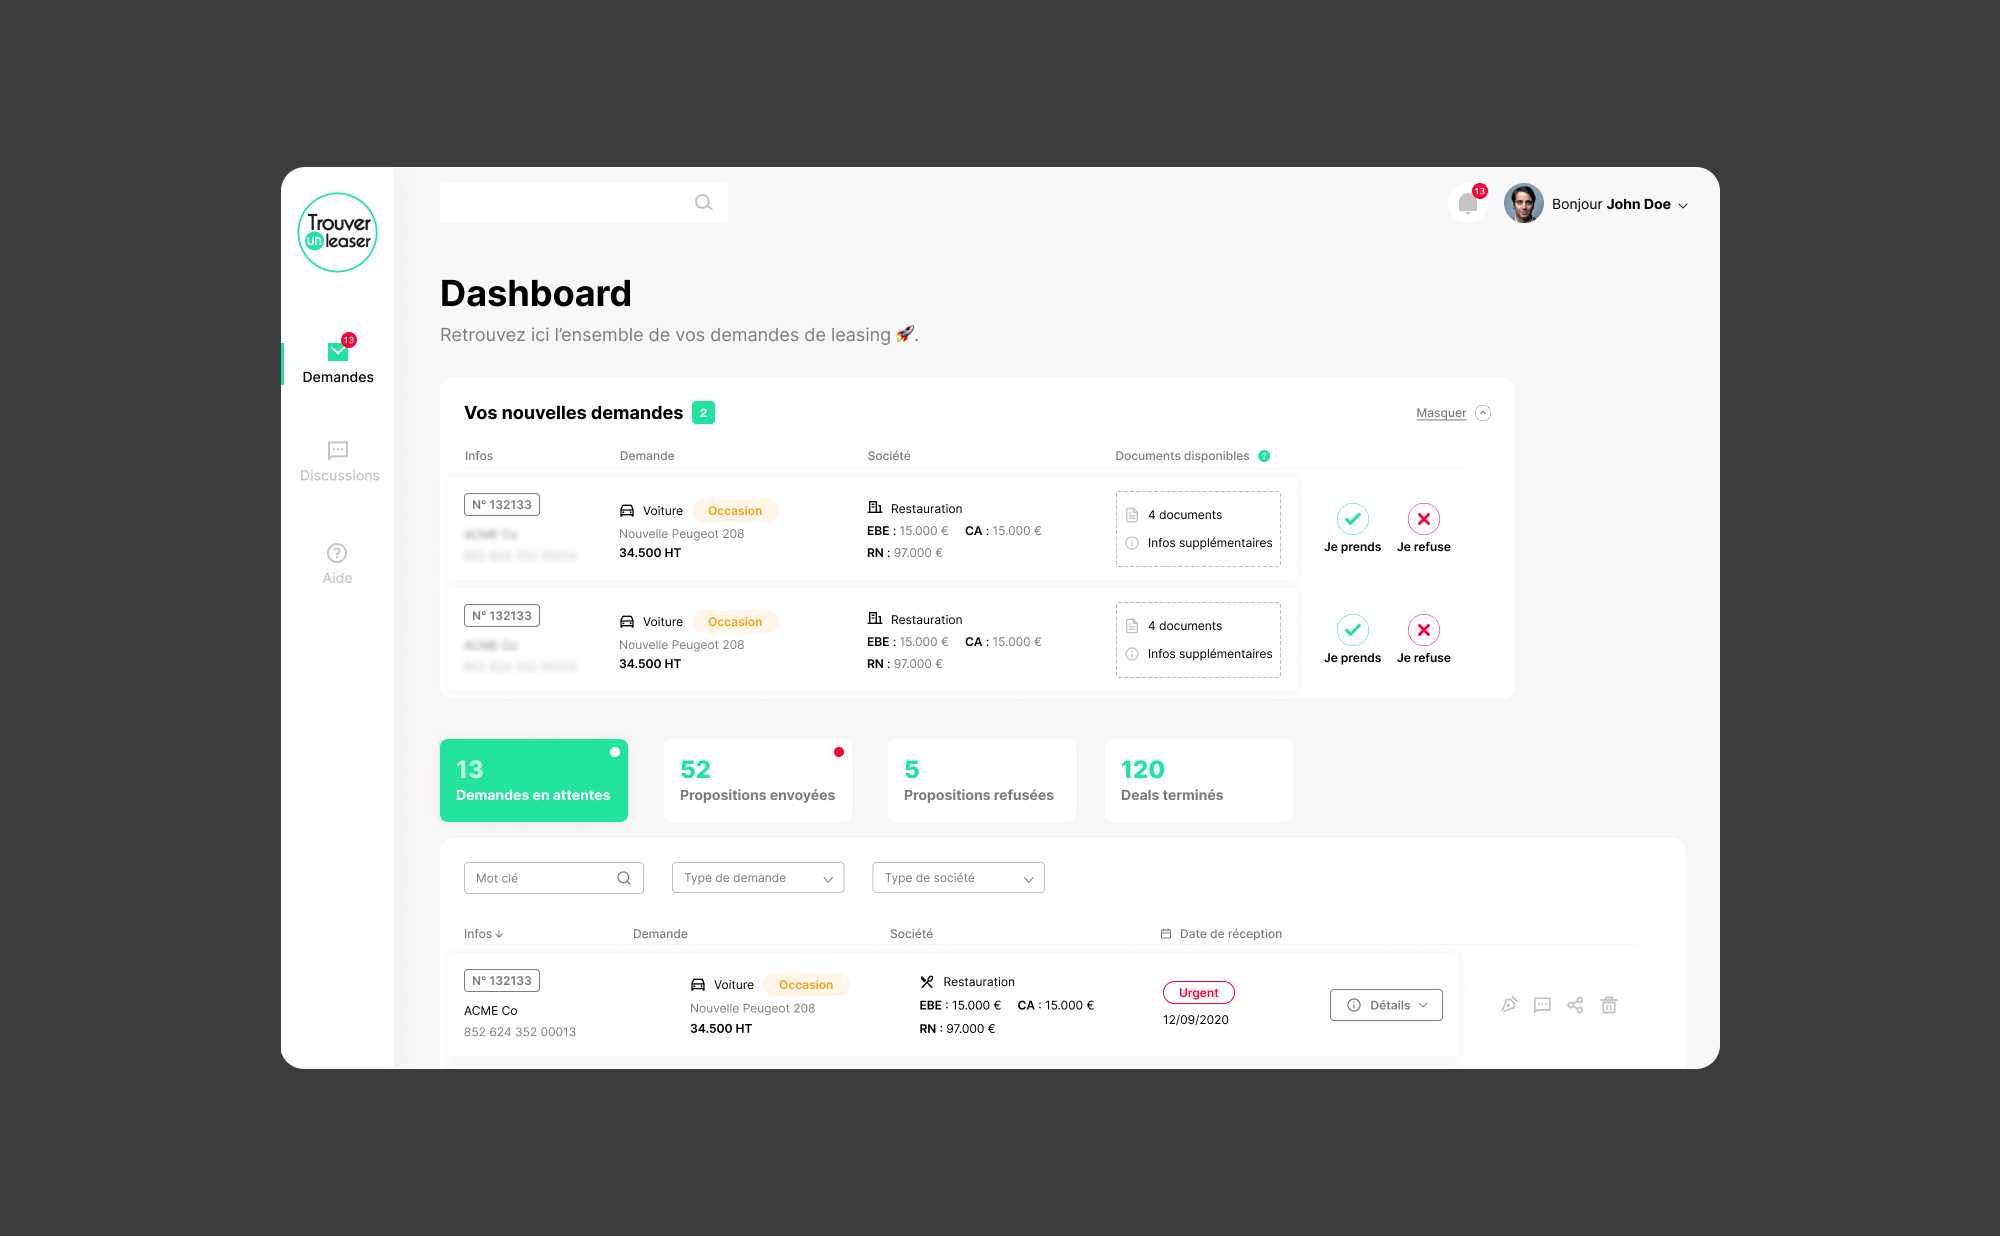Image resolution: width=2000 pixels, height=1236 pixels.
Task: Click the keyword search input field
Action: click(x=550, y=877)
